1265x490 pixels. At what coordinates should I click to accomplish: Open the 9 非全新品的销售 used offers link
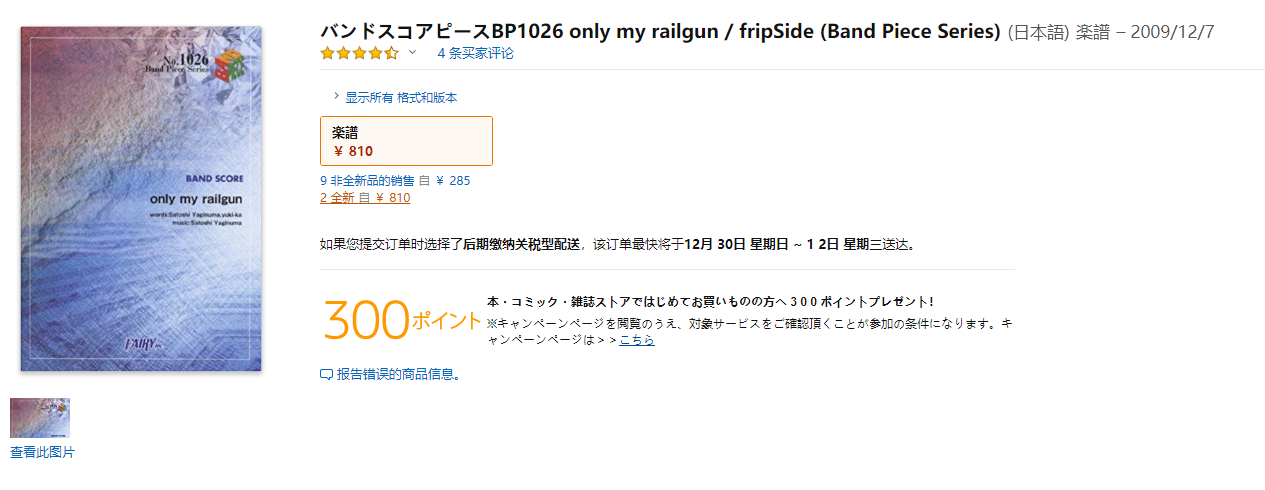395,181
